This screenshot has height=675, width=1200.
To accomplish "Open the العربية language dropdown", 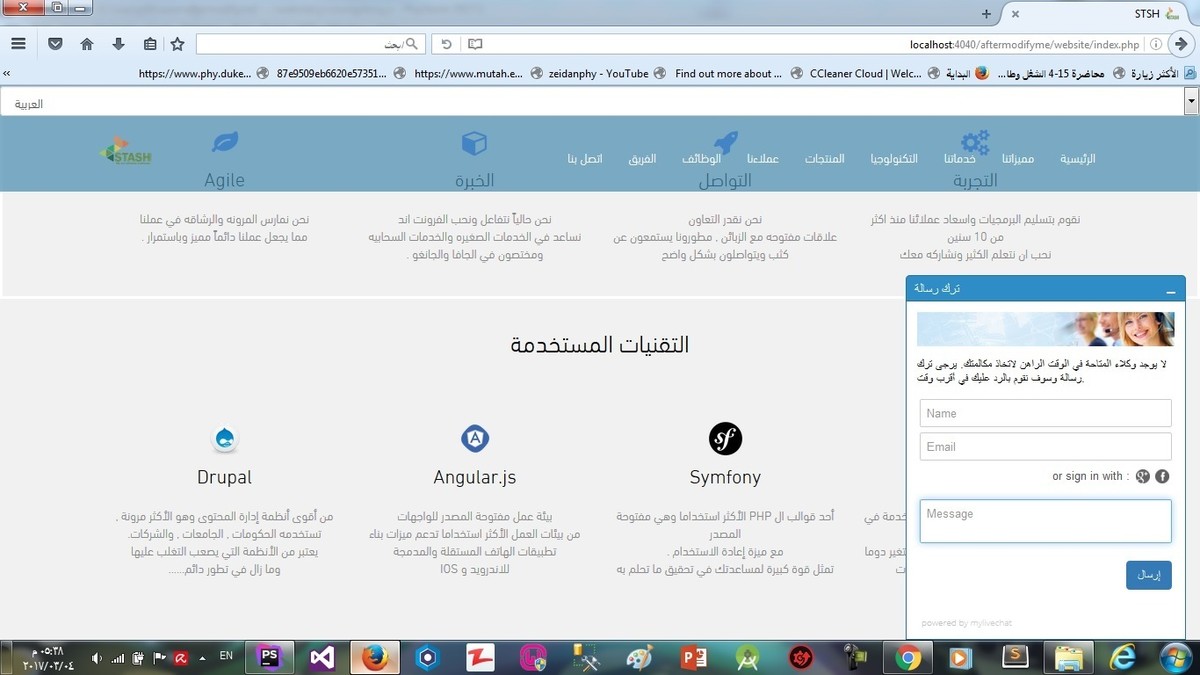I will 600,103.
